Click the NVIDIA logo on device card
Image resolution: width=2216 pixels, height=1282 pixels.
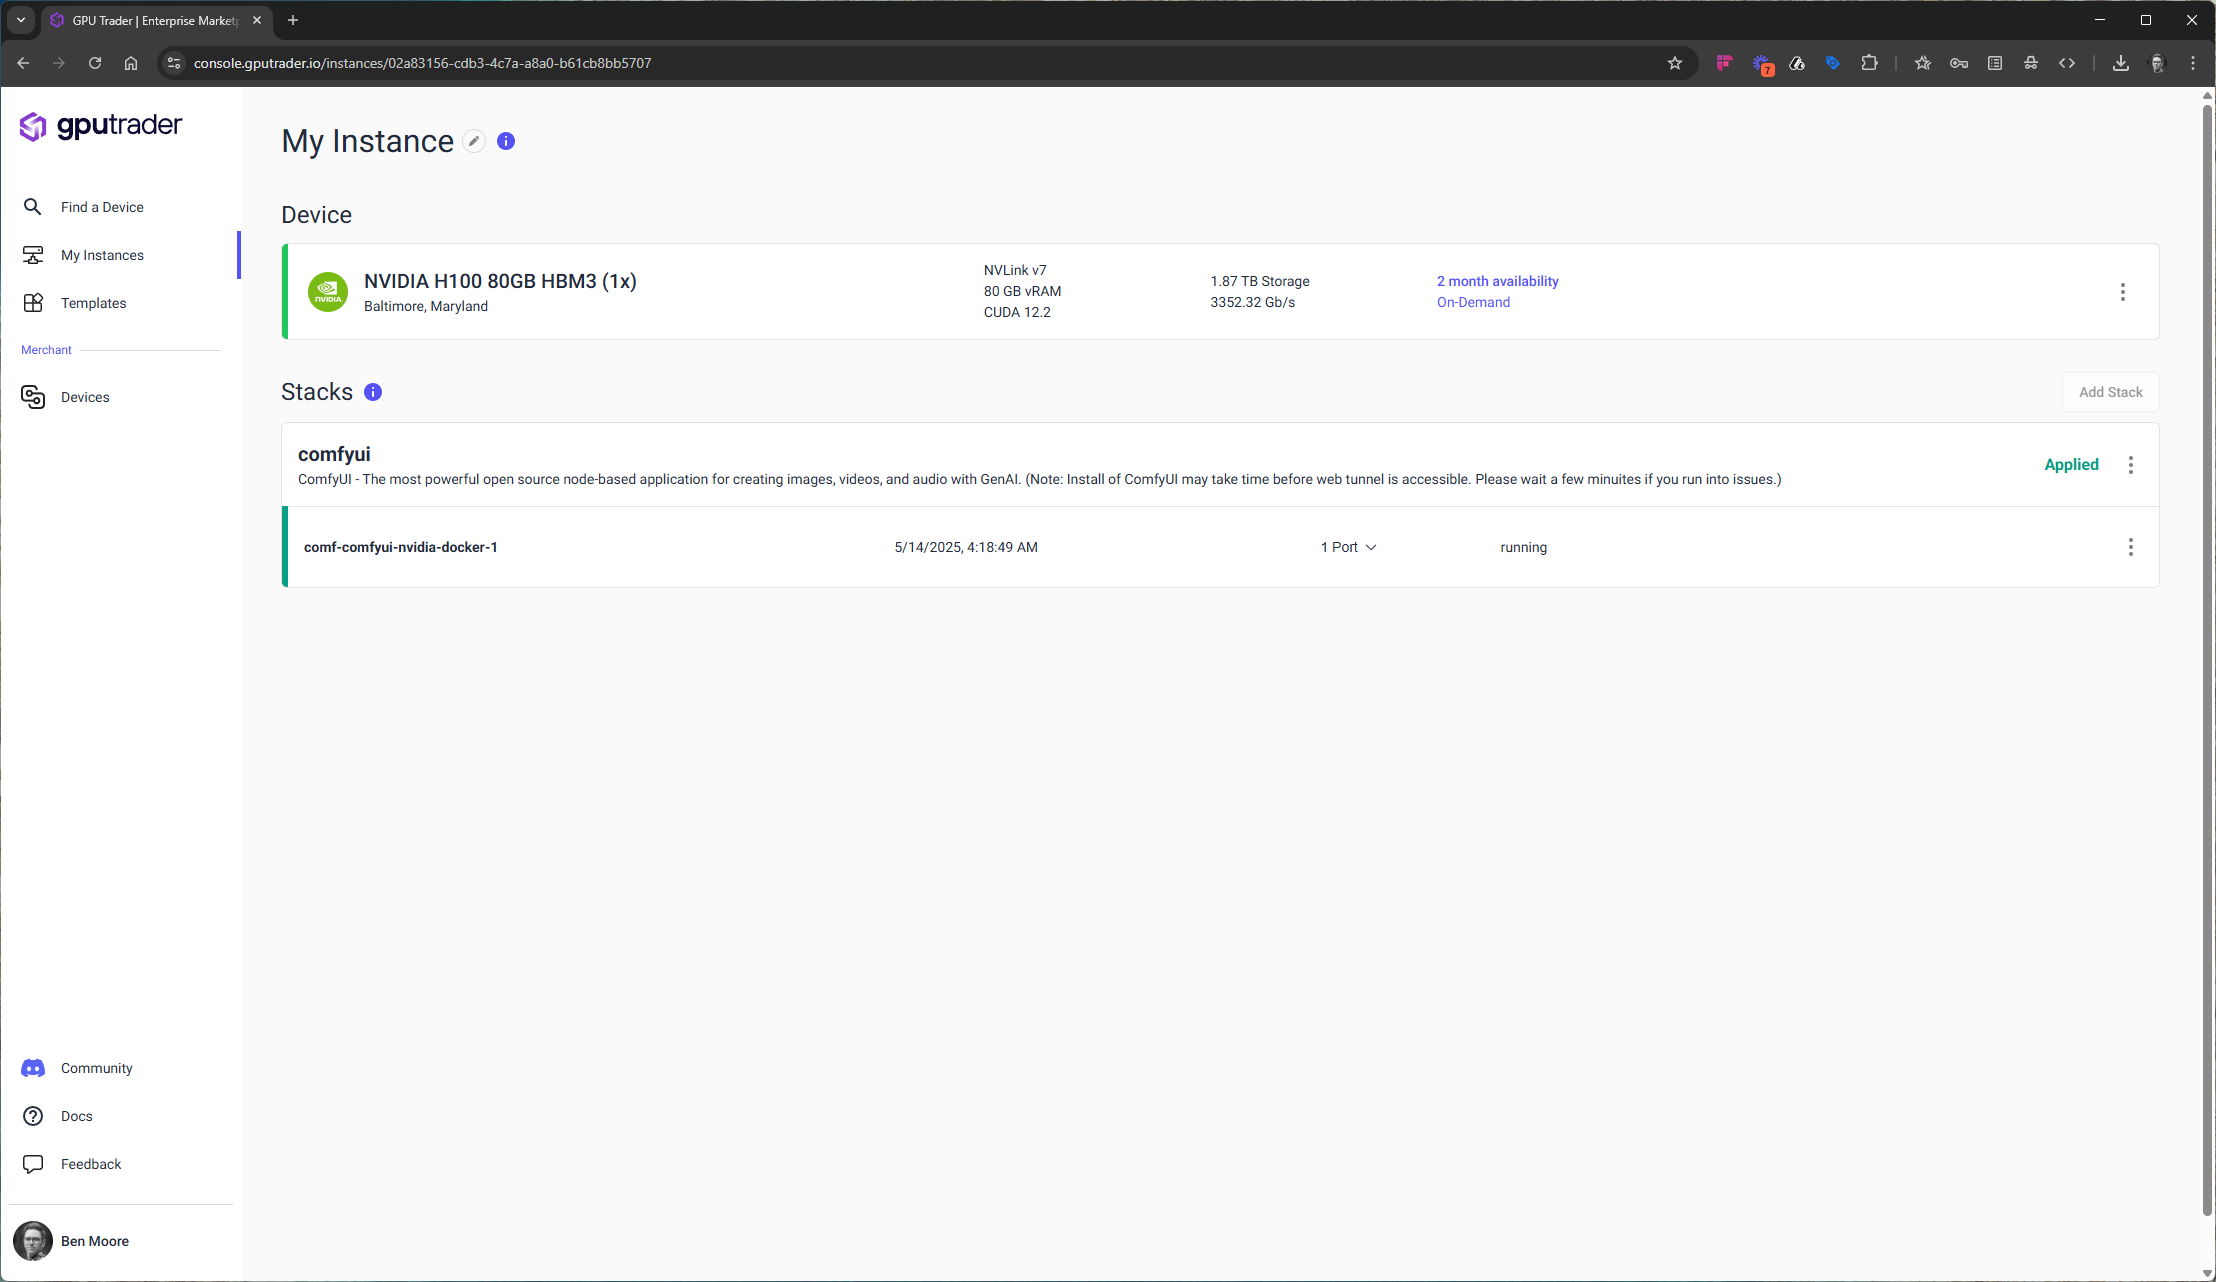coord(328,292)
